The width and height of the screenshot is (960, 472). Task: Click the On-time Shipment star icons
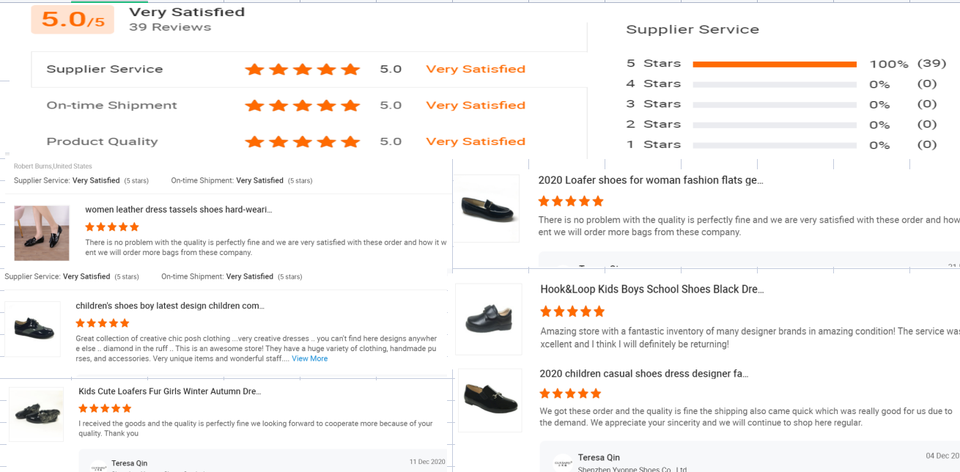click(x=302, y=106)
